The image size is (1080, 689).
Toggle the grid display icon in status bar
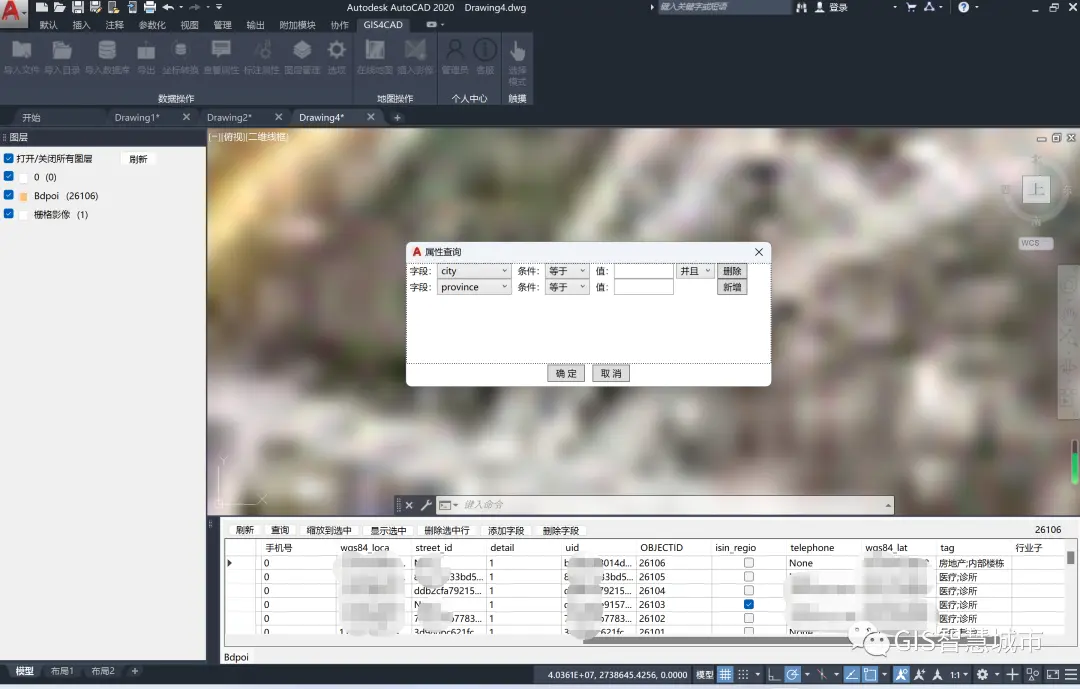[x=725, y=675]
